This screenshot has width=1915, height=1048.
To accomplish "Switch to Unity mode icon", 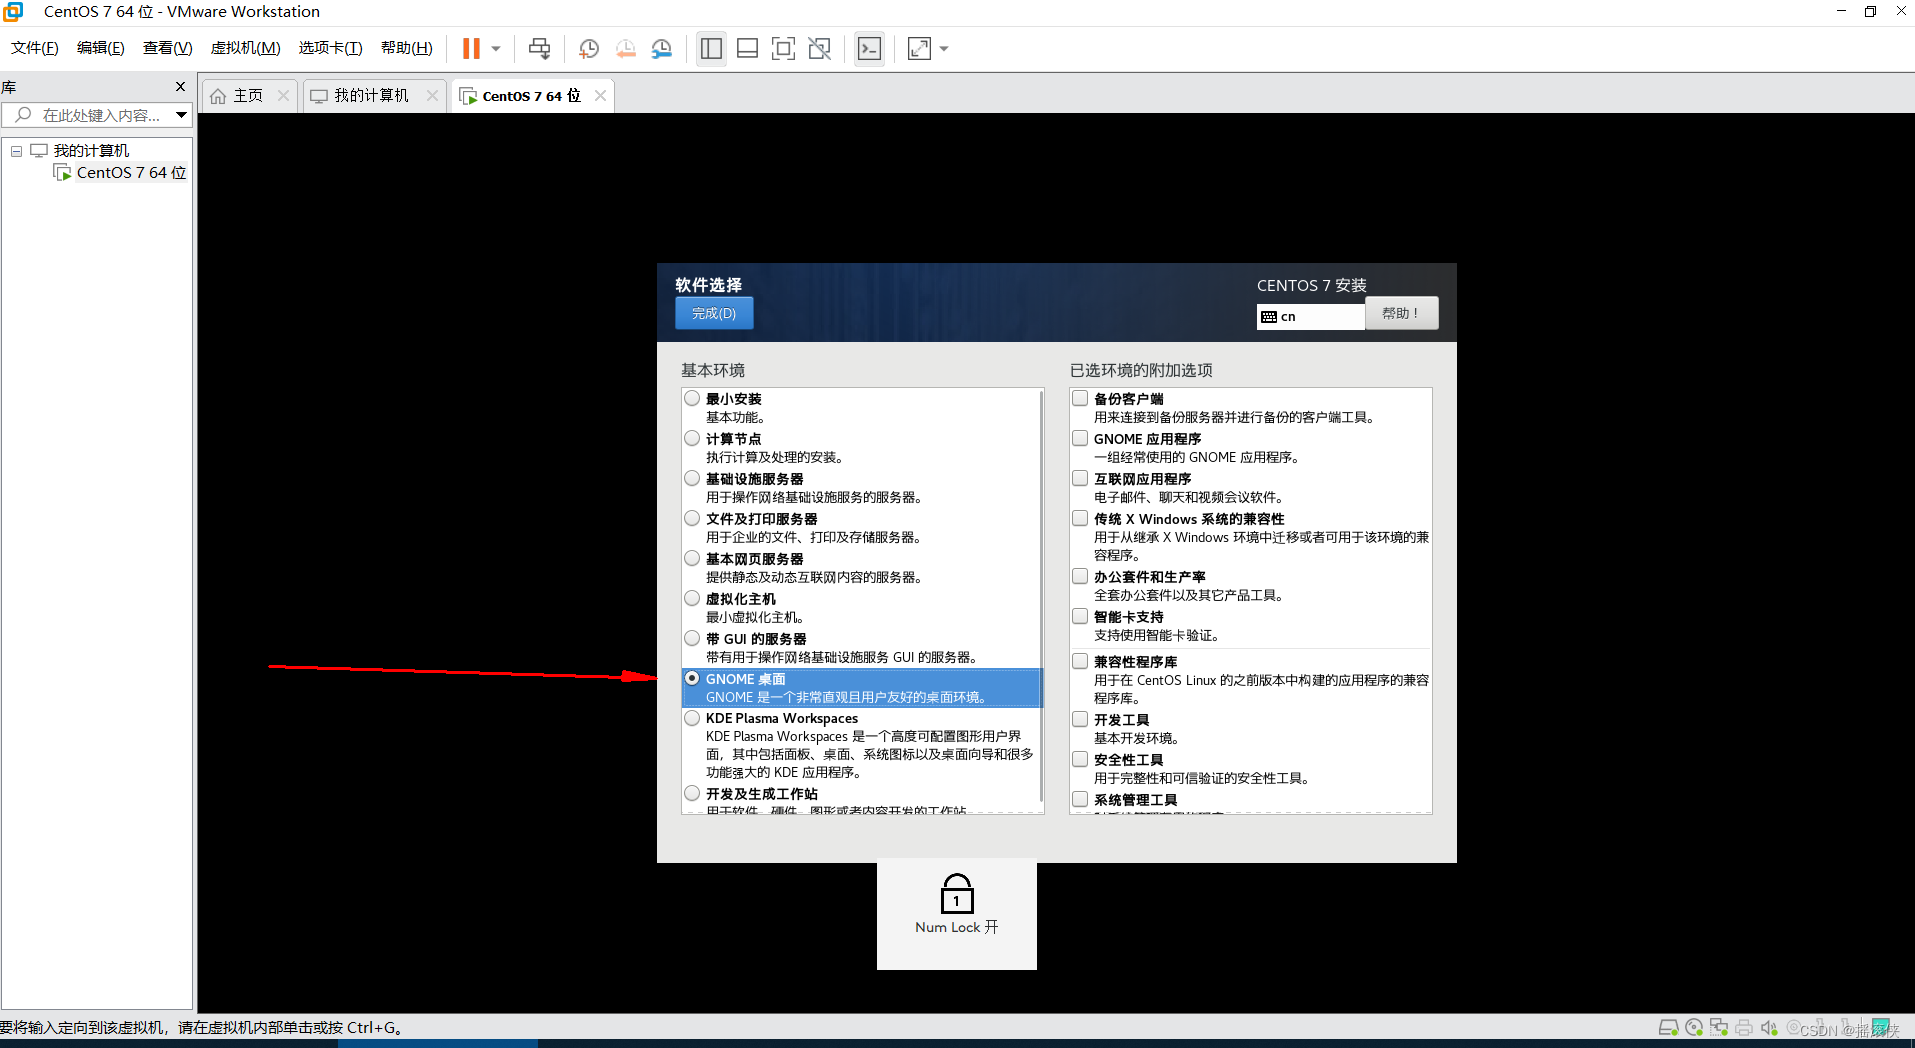I will (819, 48).
